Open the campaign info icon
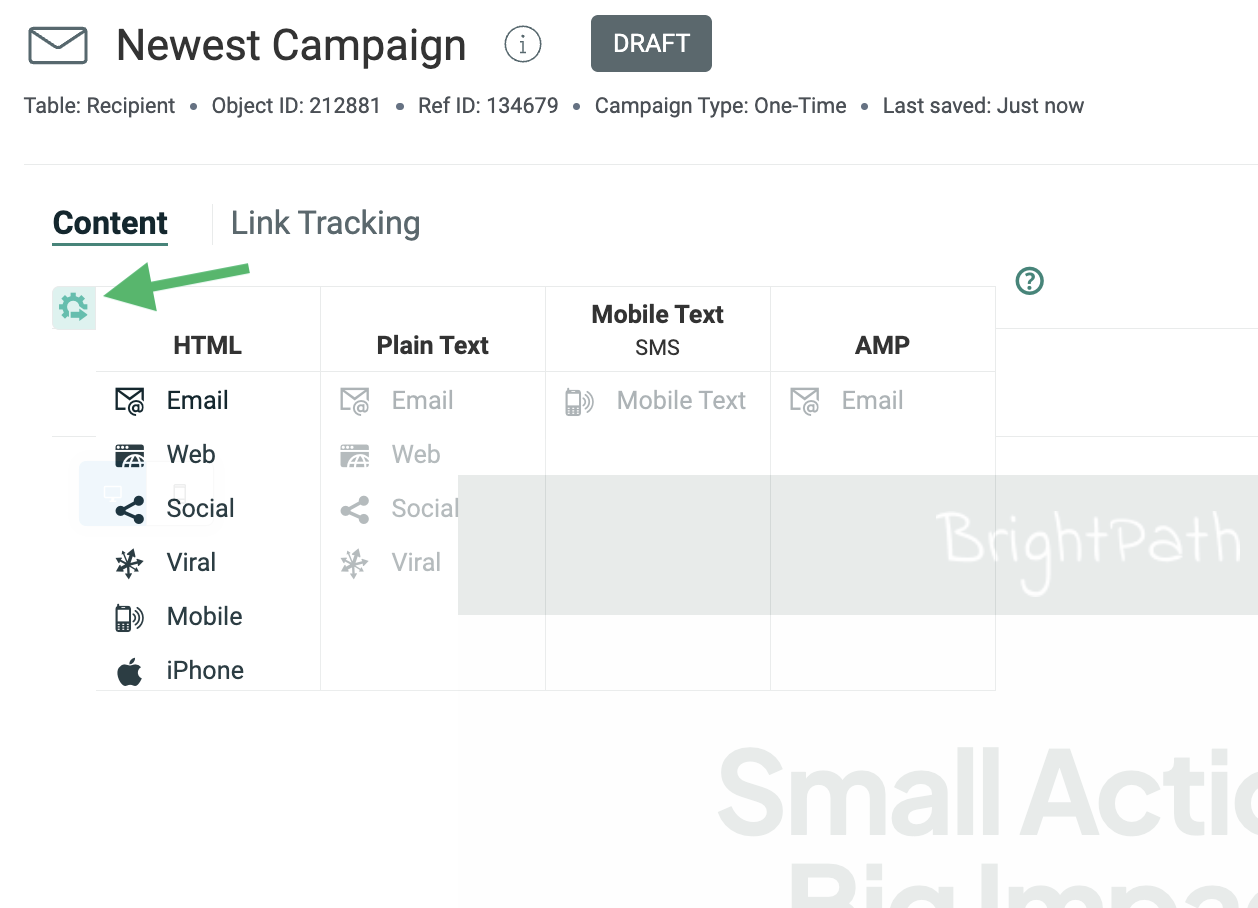This screenshot has height=908, width=1258. click(522, 44)
